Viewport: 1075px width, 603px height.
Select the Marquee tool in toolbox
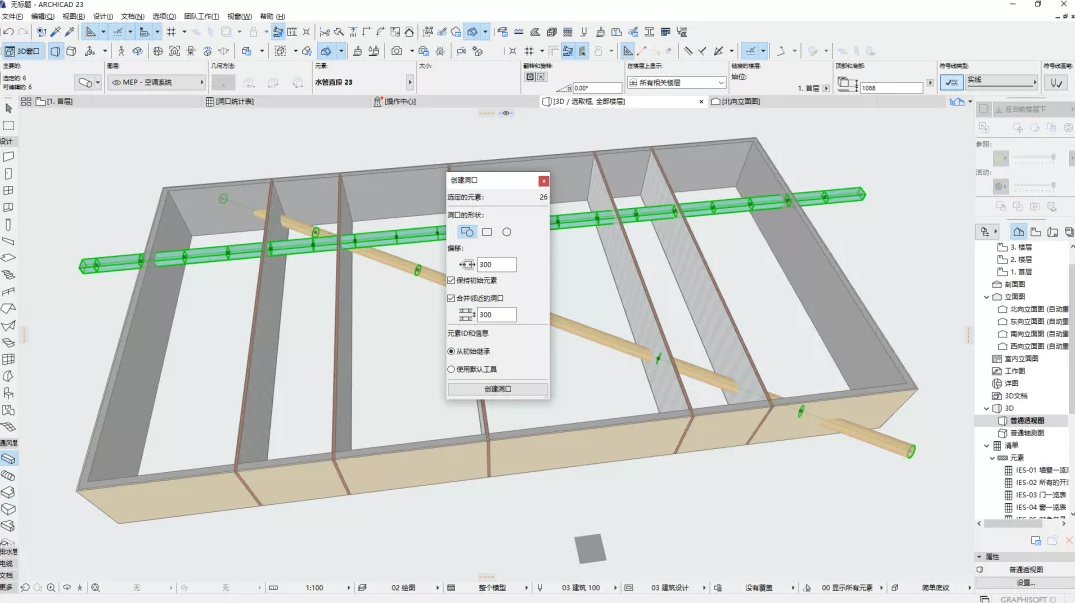click(8, 125)
